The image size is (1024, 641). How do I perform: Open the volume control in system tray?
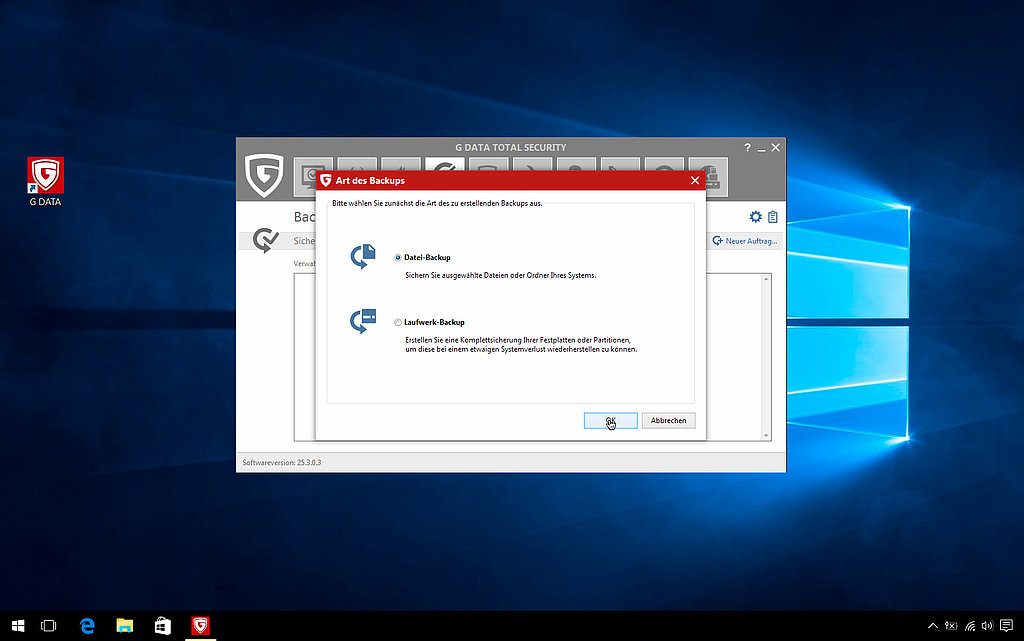pos(987,625)
